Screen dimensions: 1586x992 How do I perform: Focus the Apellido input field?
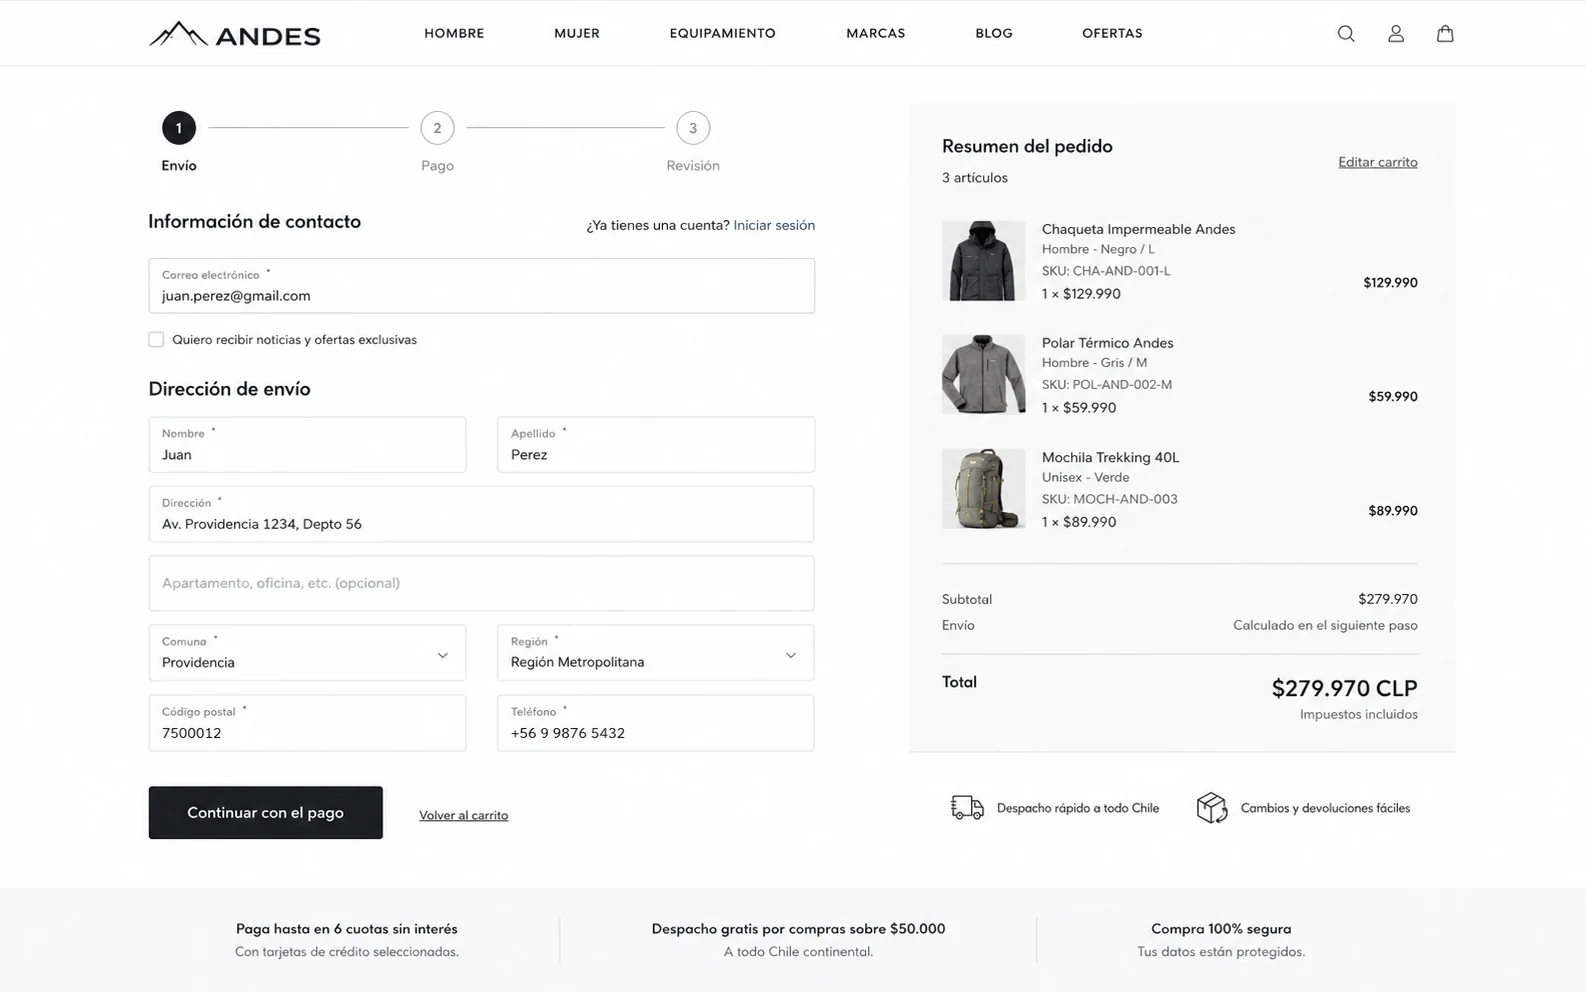tap(656, 445)
